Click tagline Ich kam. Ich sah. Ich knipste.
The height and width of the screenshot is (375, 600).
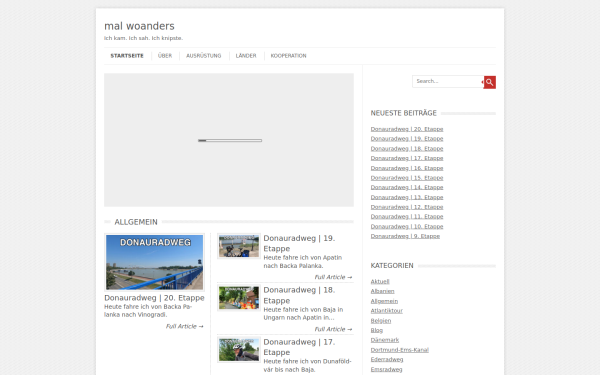(143, 38)
